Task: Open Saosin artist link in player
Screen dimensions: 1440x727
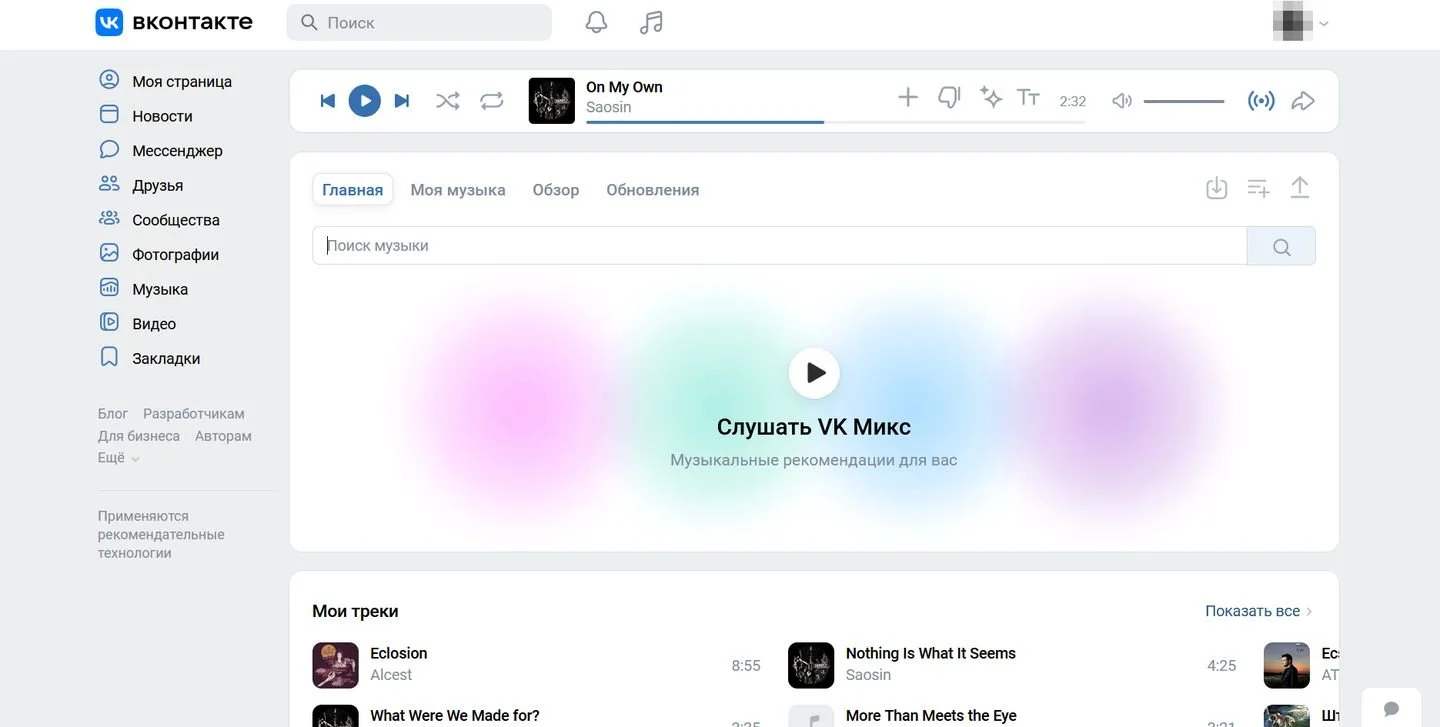Action: (608, 108)
